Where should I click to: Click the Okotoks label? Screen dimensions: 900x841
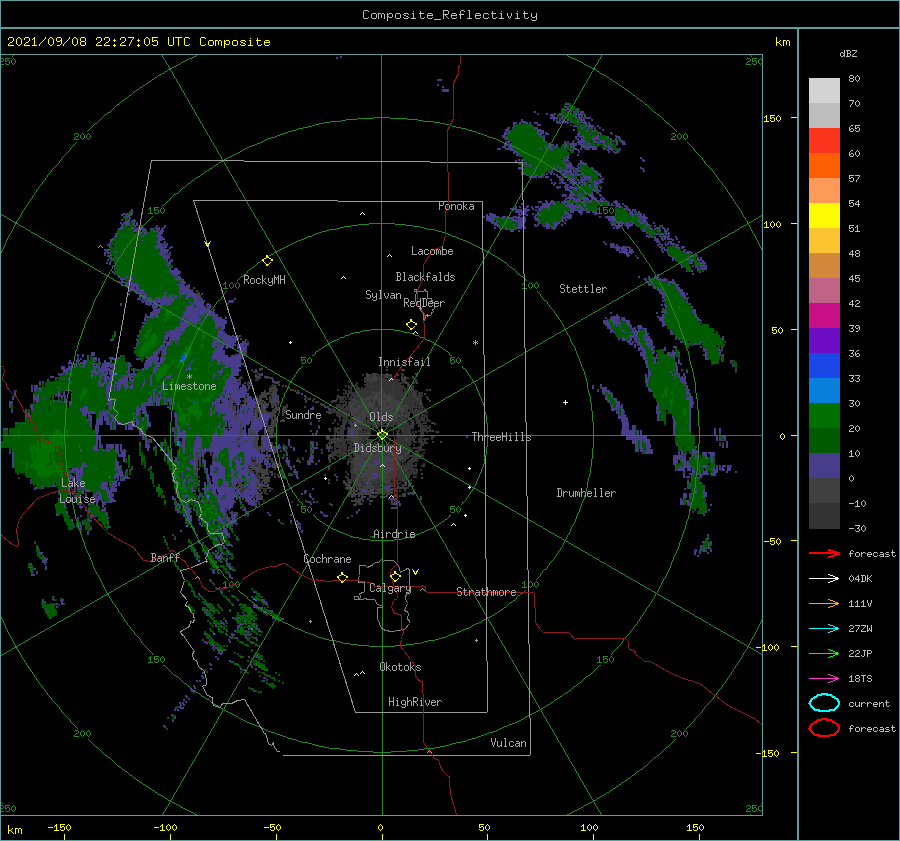[400, 667]
